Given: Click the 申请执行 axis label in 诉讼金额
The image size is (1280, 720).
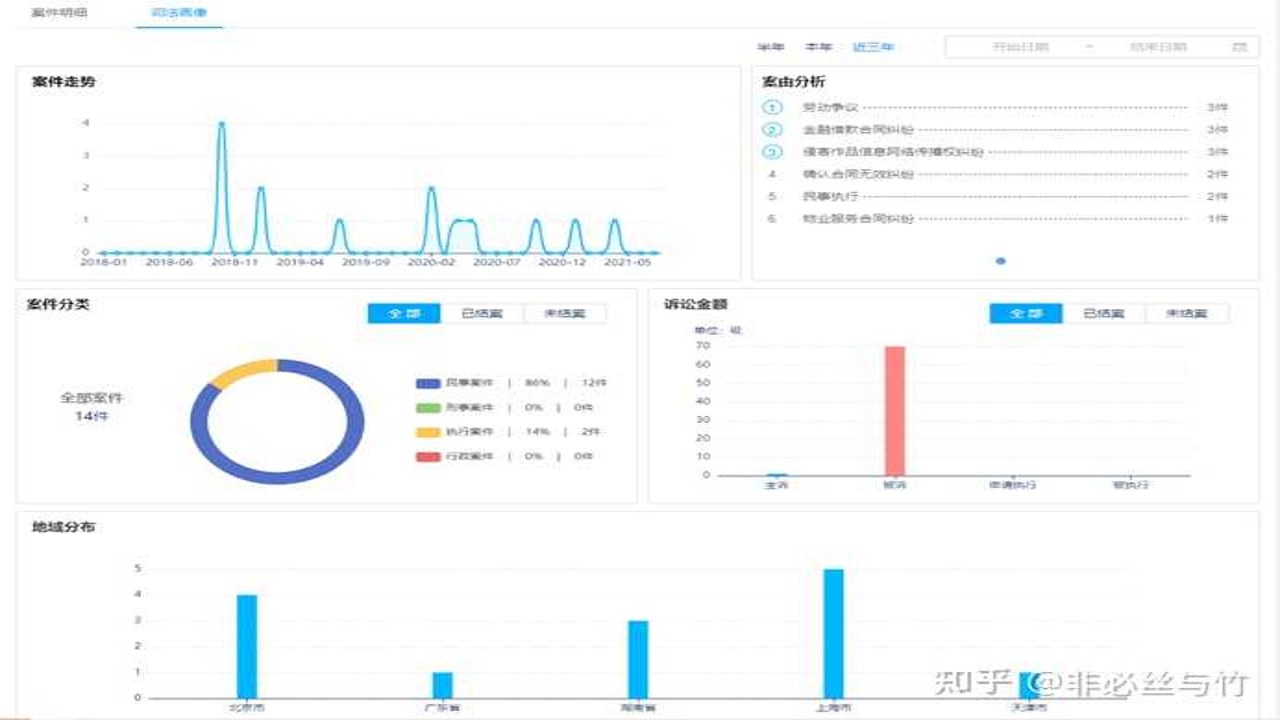Looking at the screenshot, I should [1013, 485].
